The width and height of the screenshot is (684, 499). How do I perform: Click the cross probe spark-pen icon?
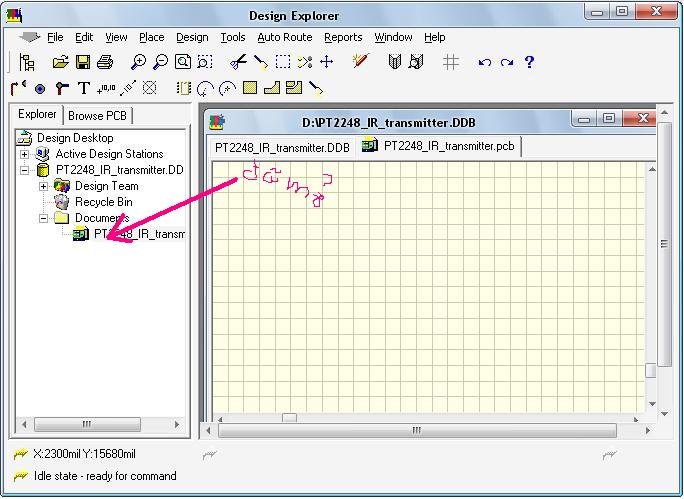361,62
